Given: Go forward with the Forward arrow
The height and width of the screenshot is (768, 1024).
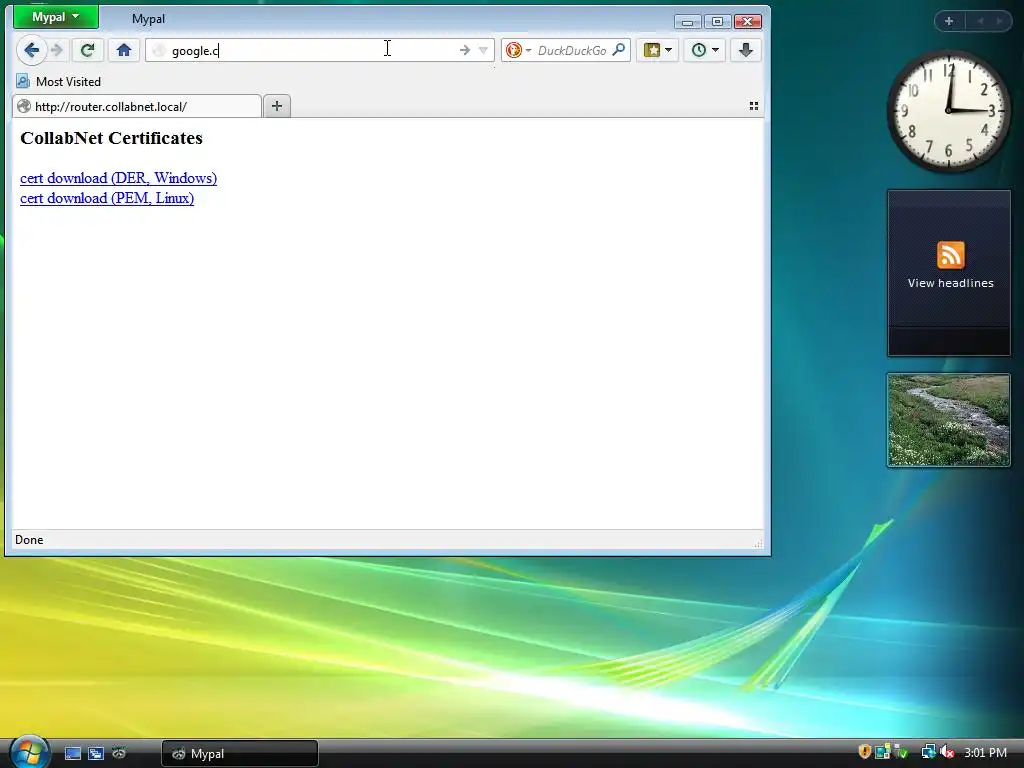Looking at the screenshot, I should coord(57,50).
